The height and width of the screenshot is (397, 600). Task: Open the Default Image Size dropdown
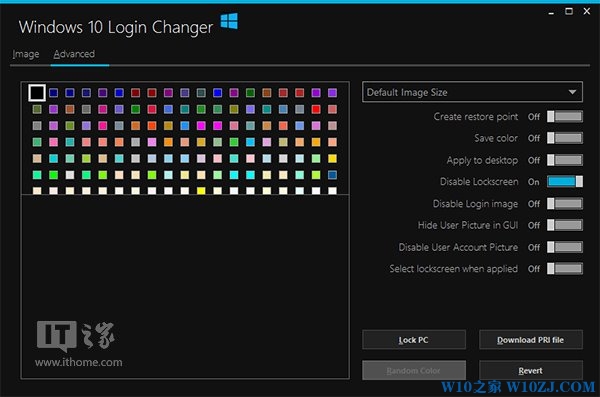pyautogui.click(x=472, y=92)
